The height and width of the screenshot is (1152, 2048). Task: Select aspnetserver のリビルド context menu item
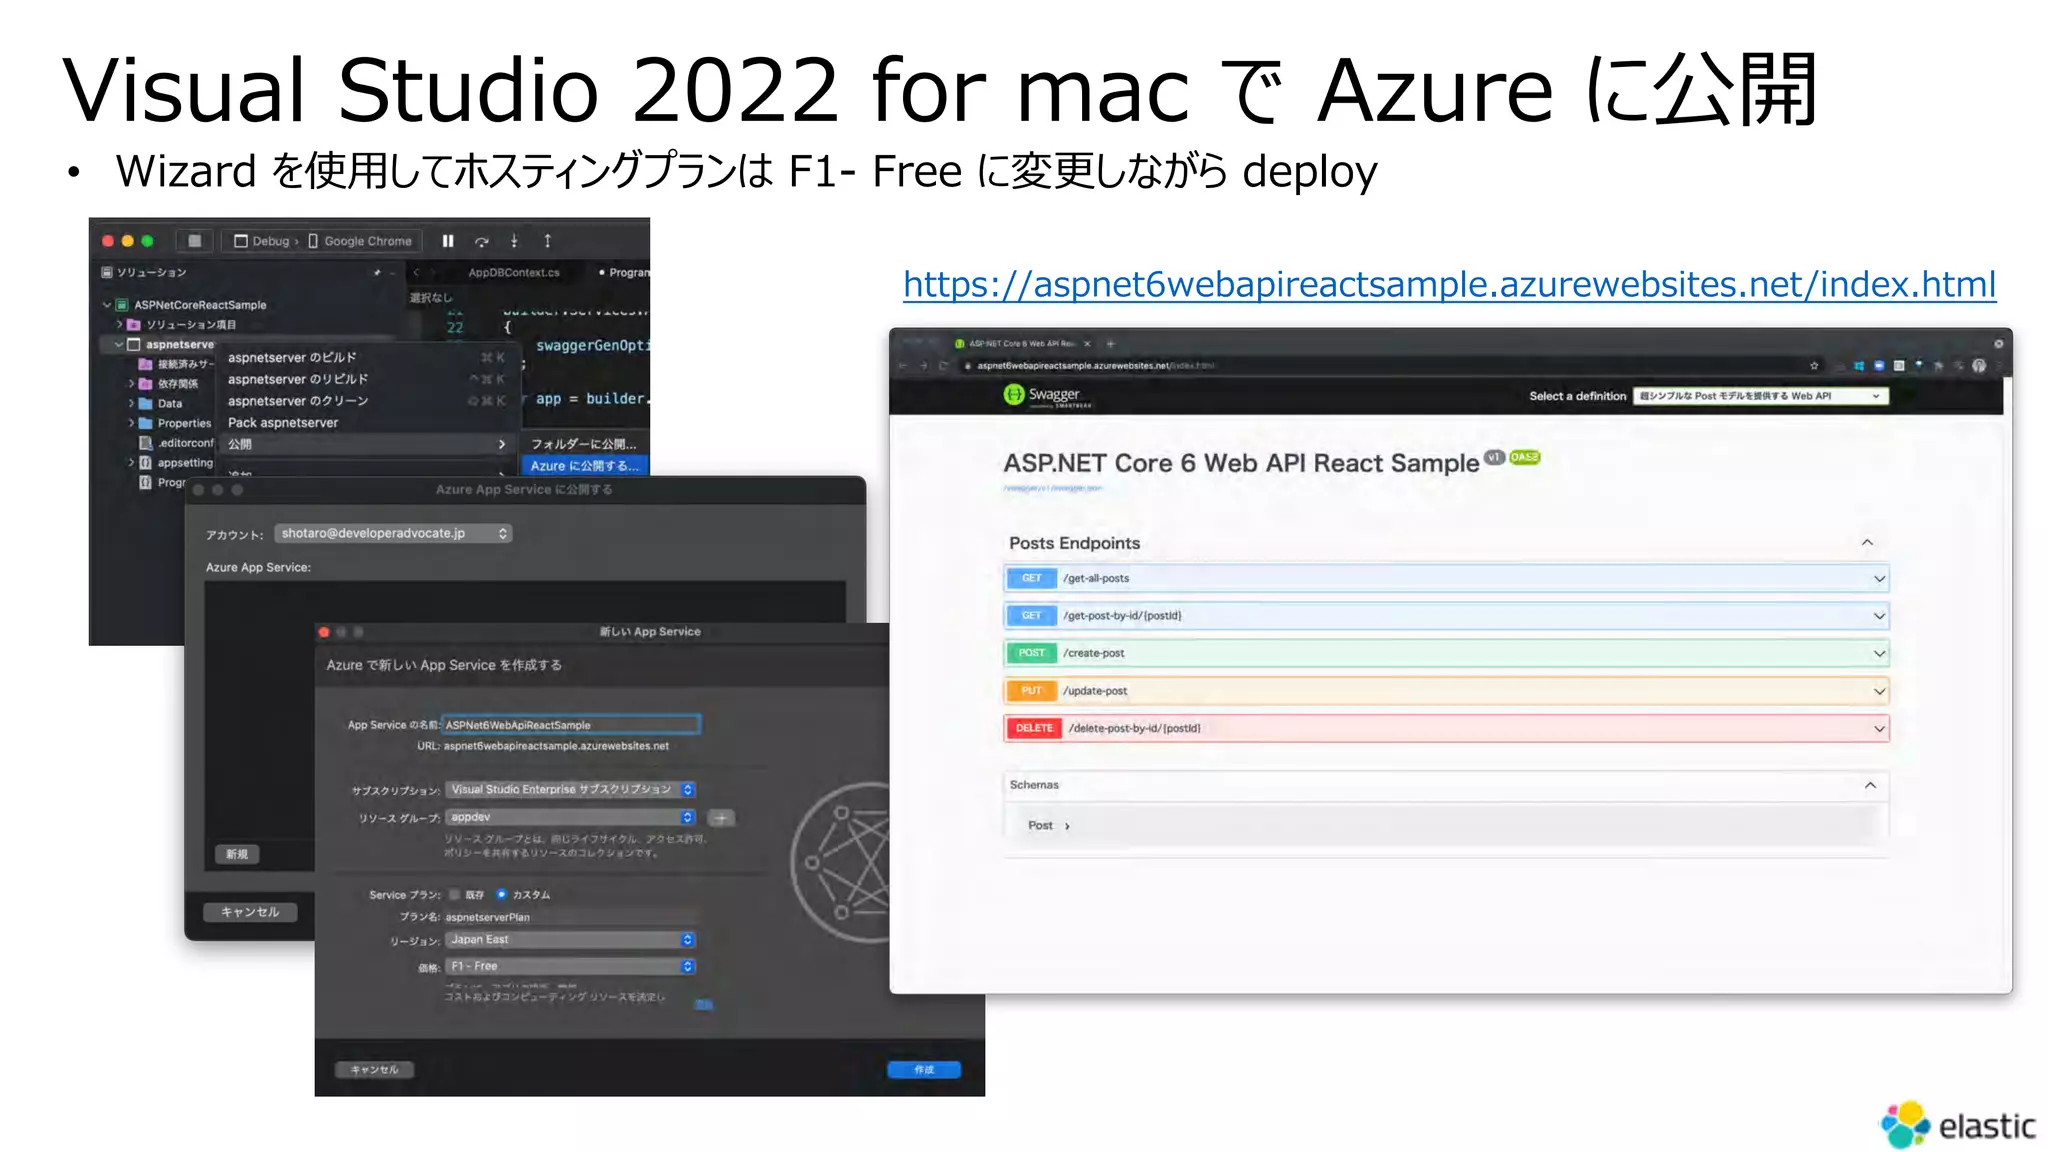[366, 380]
